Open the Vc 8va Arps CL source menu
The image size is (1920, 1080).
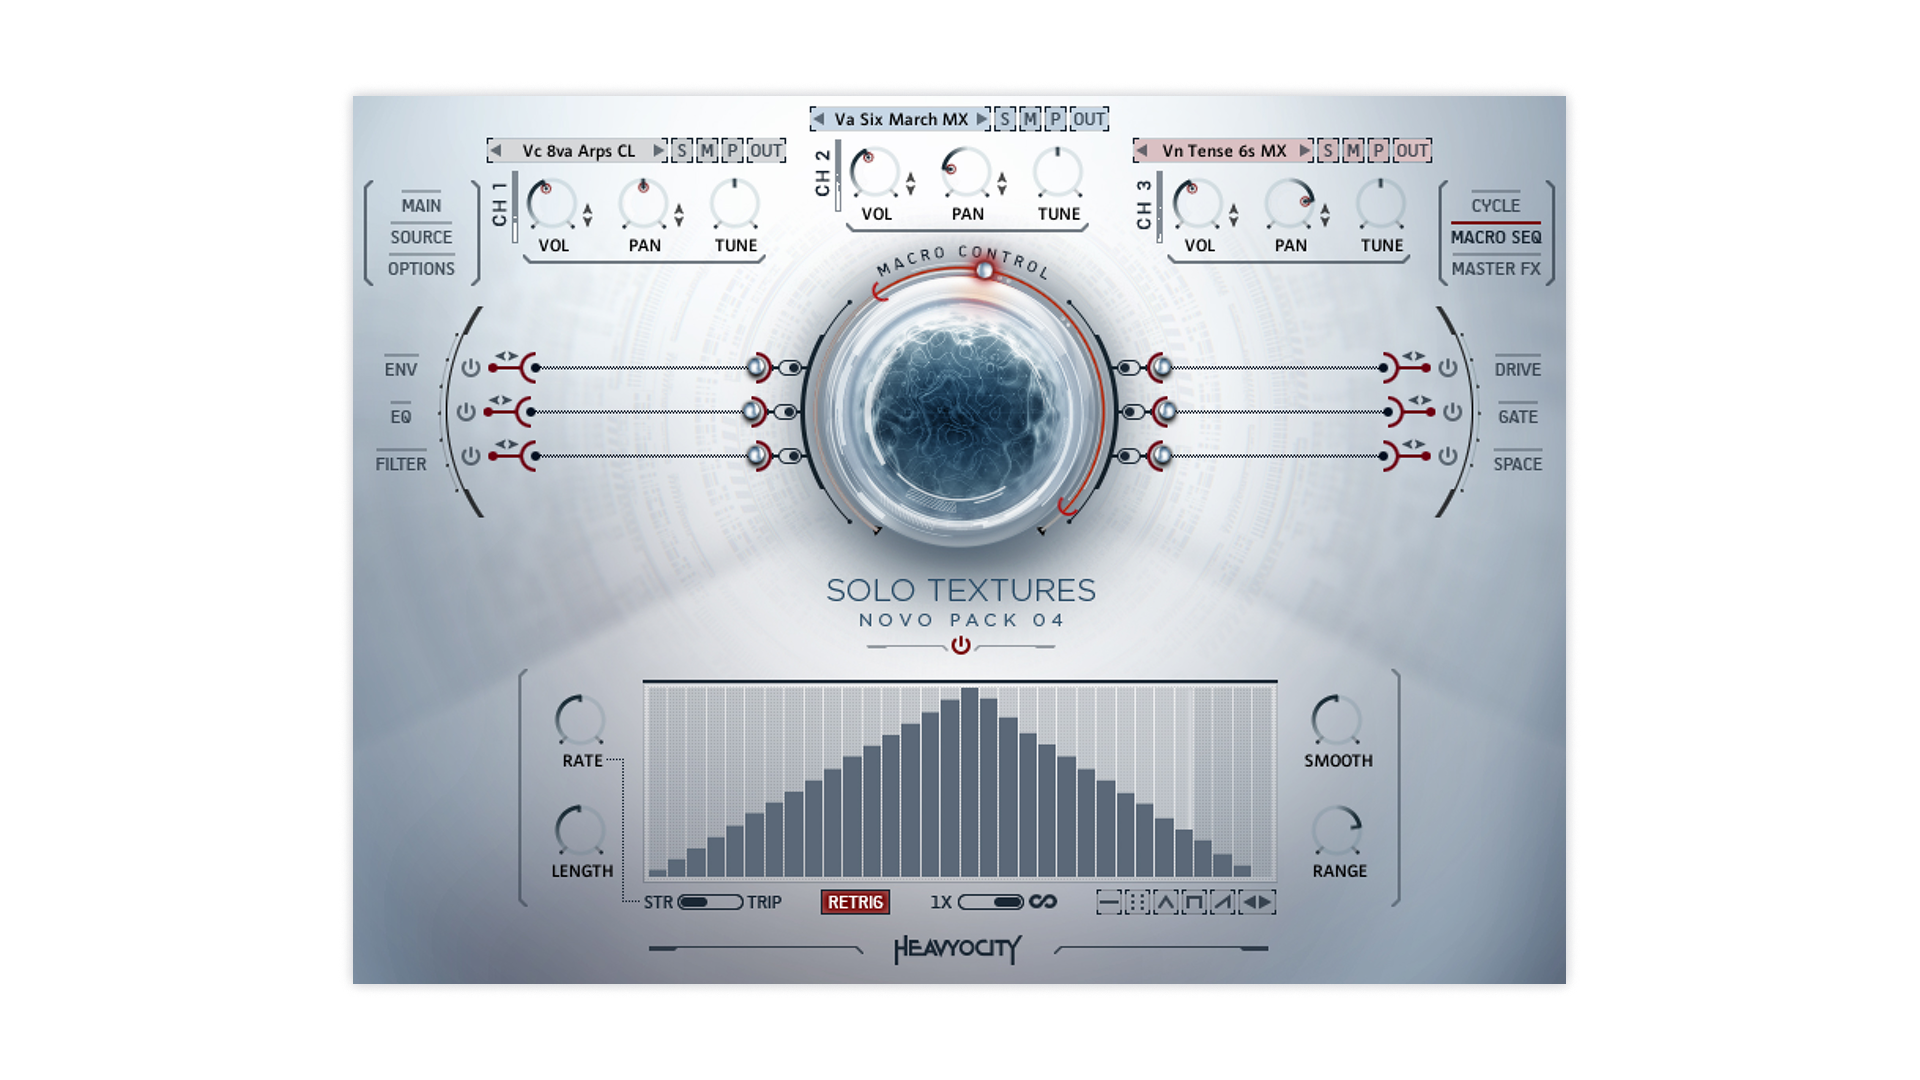[578, 151]
